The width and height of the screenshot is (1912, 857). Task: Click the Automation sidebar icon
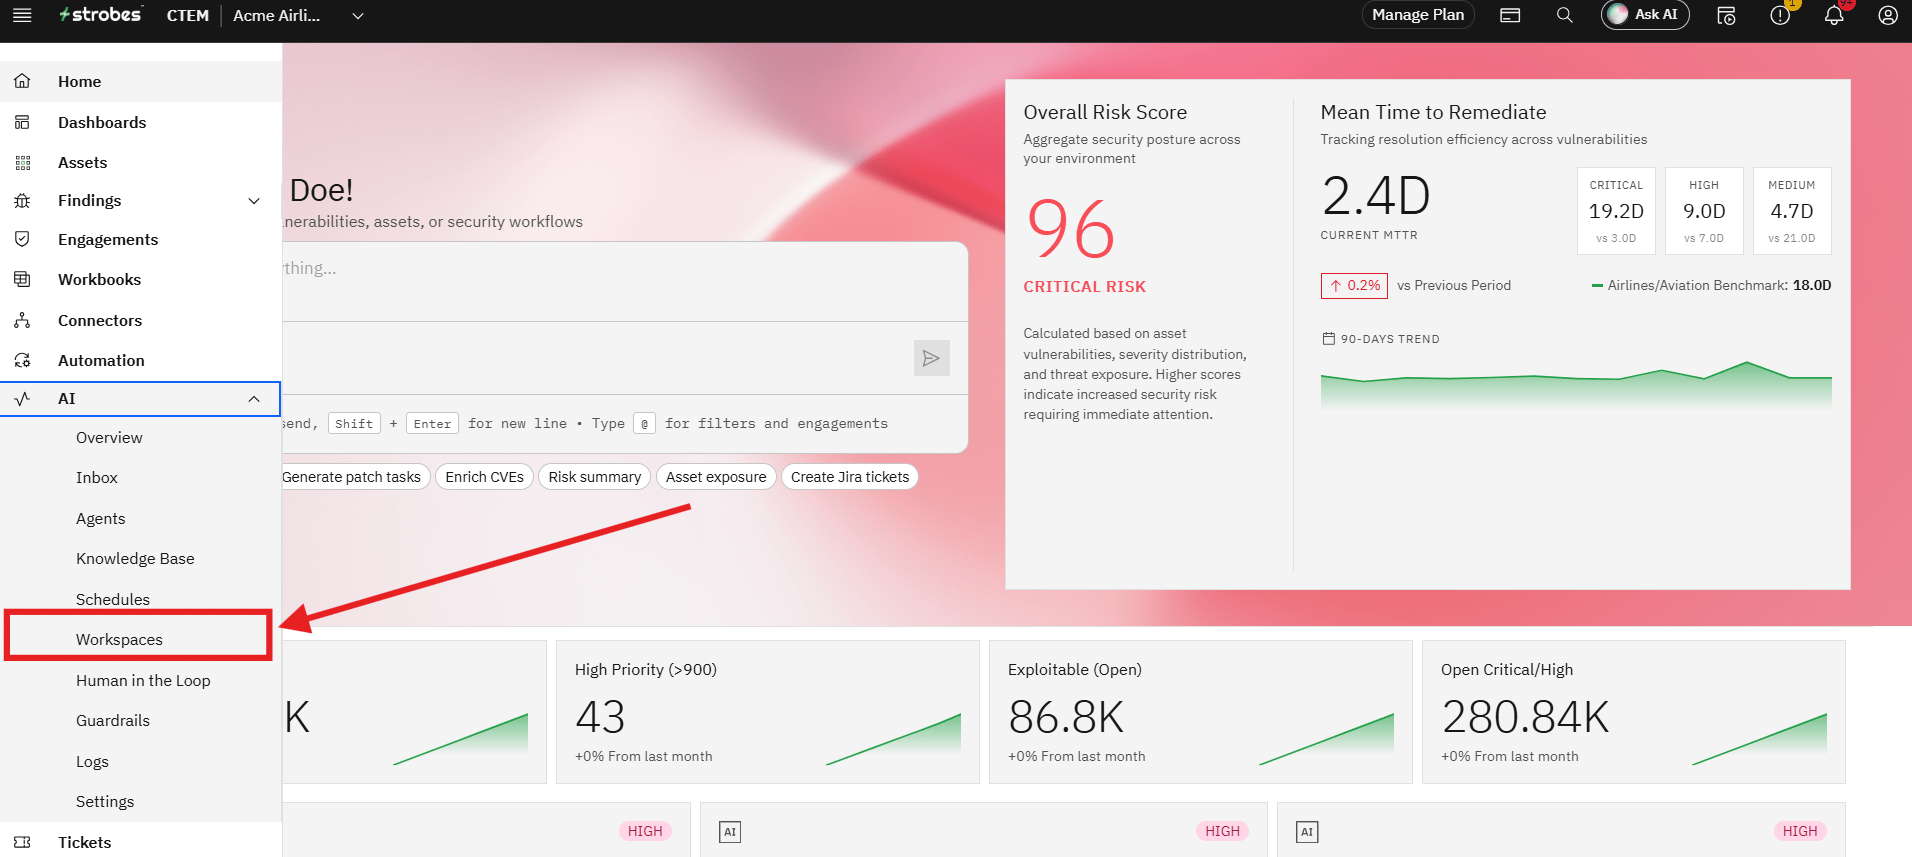(x=22, y=360)
